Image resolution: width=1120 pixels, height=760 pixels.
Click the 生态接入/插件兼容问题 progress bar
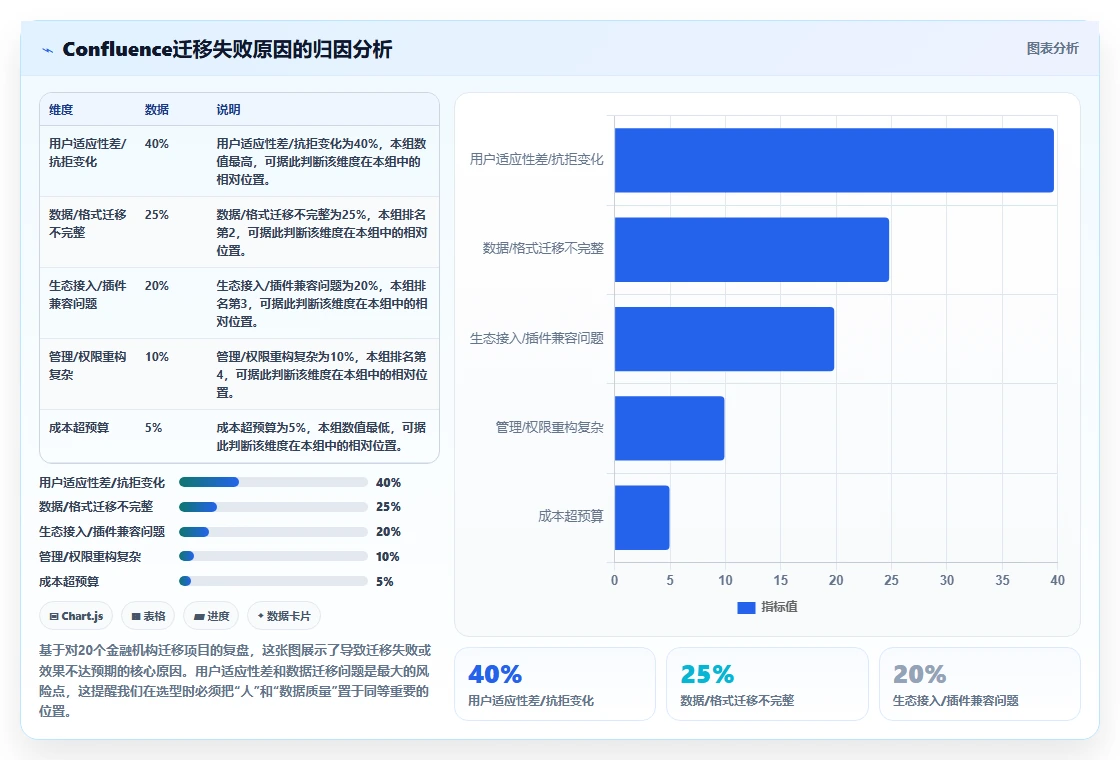coord(273,531)
